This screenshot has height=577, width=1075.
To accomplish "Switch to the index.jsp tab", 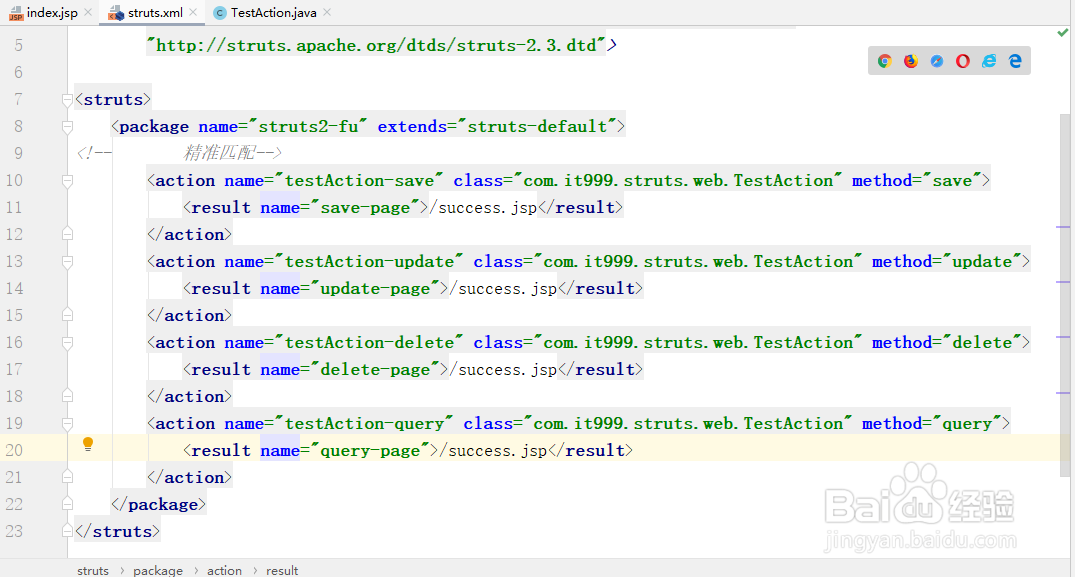I will tap(49, 13).
